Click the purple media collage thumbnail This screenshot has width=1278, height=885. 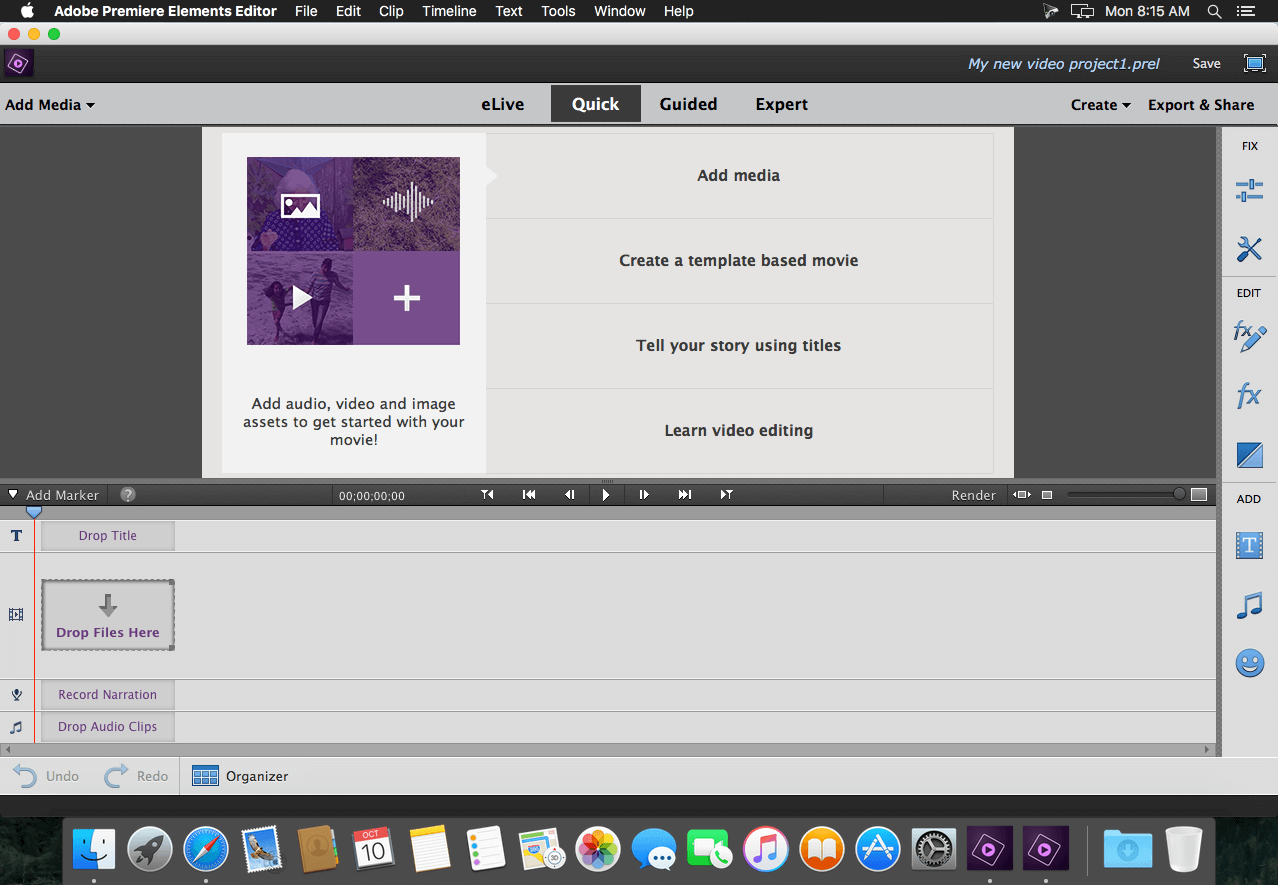(353, 251)
